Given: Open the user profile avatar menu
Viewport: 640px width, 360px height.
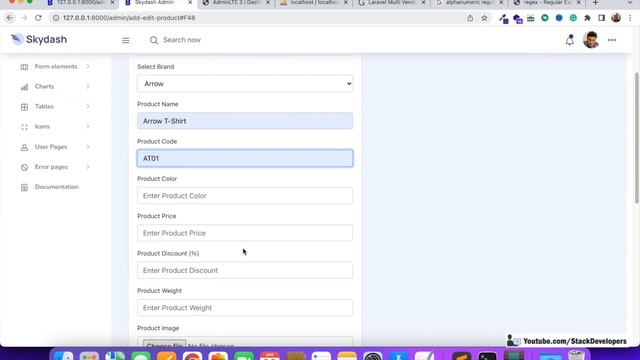Looking at the screenshot, I should pos(591,40).
